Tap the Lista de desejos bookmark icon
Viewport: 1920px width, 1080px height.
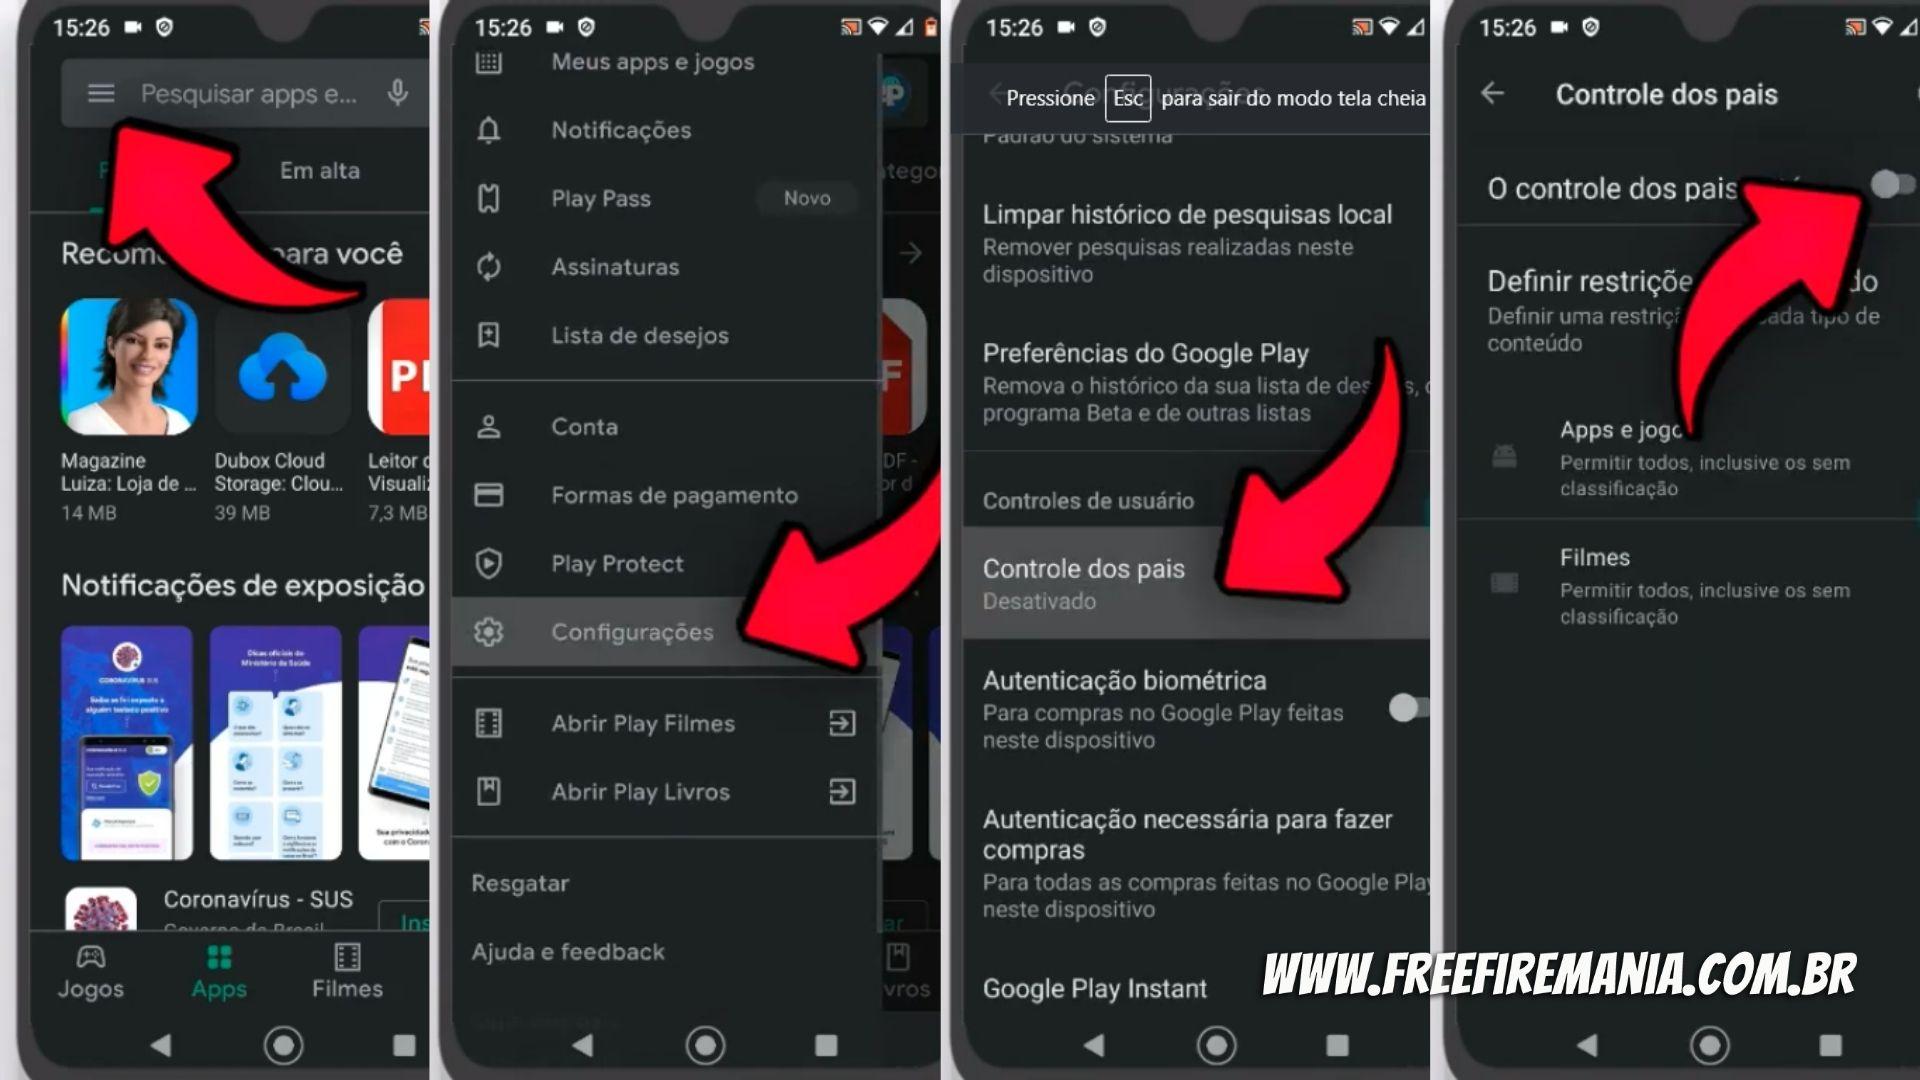tap(502, 334)
